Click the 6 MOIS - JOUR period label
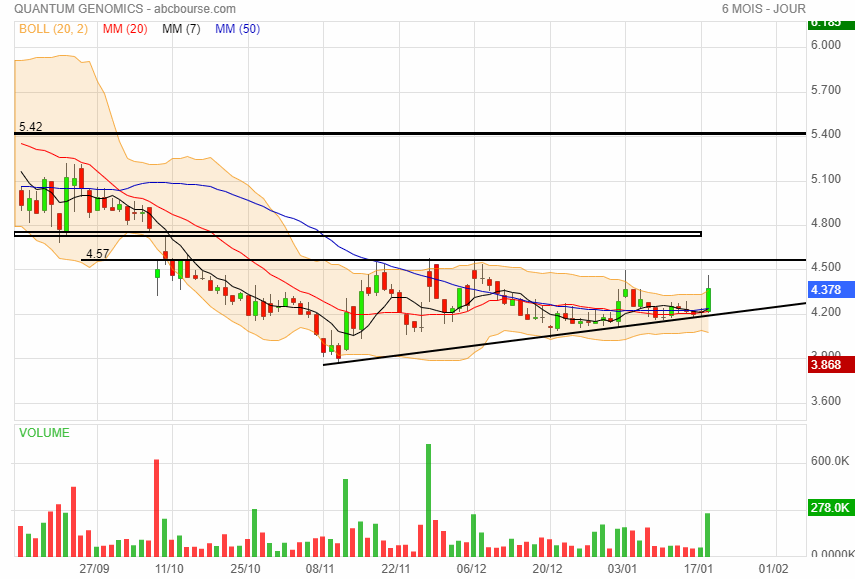This screenshot has width=855, height=579. pos(761,9)
